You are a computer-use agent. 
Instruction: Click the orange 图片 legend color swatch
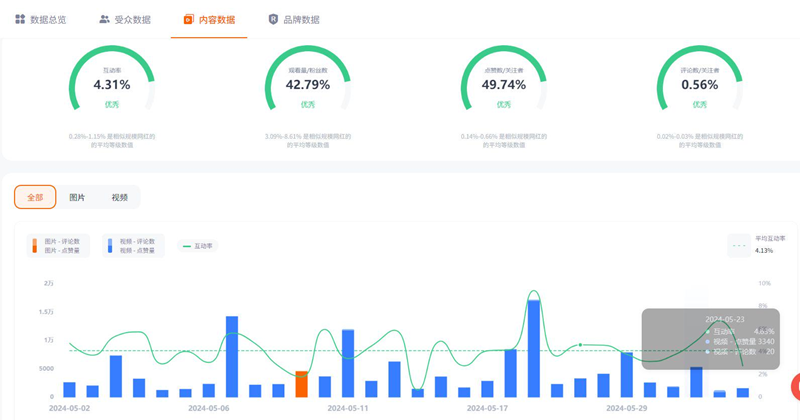tap(34, 246)
